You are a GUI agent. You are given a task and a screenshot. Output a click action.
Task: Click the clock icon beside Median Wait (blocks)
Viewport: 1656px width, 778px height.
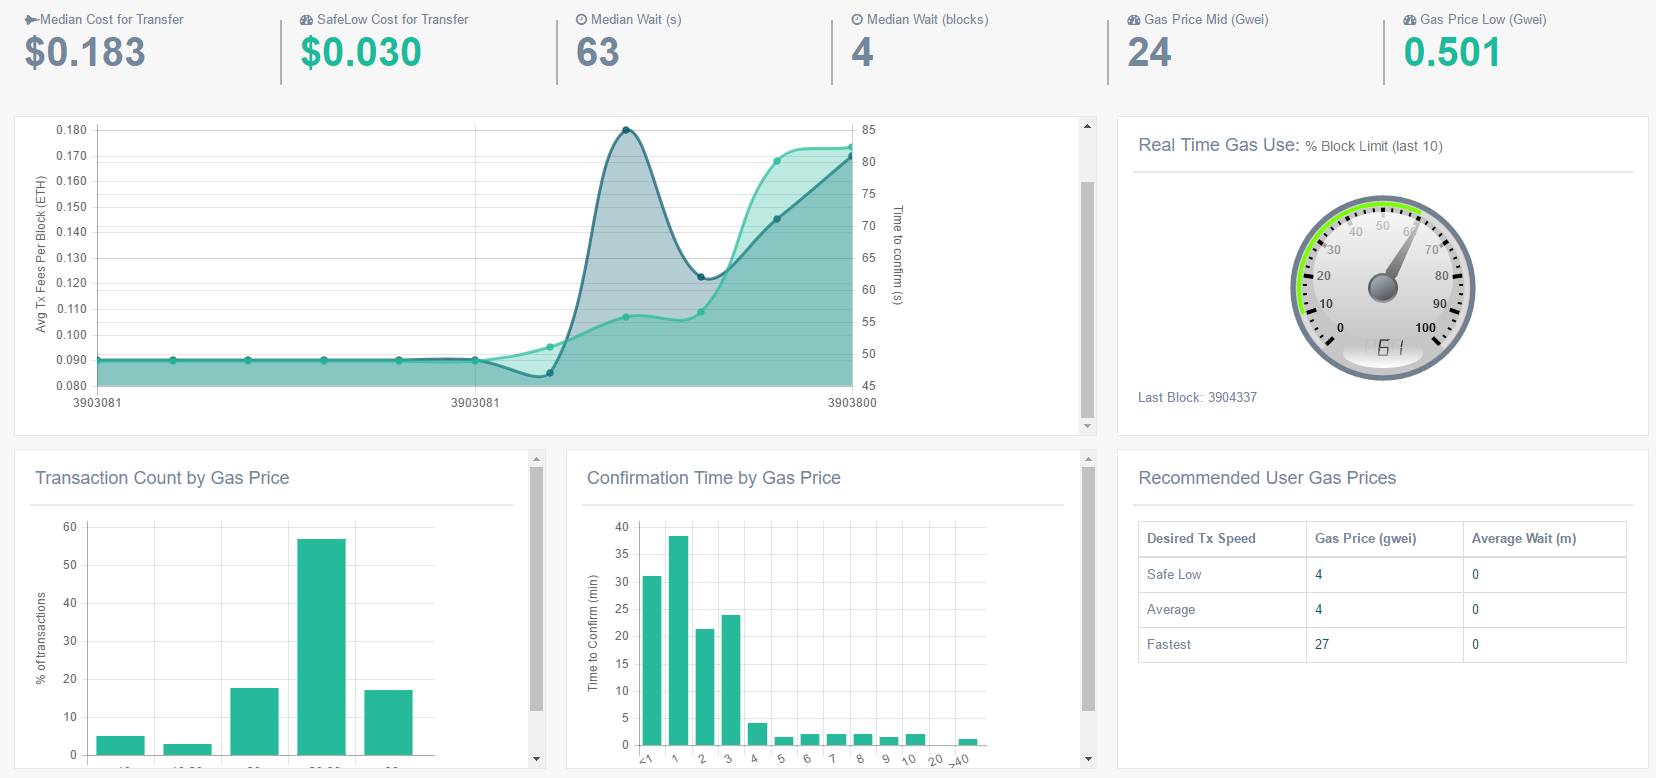point(858,20)
